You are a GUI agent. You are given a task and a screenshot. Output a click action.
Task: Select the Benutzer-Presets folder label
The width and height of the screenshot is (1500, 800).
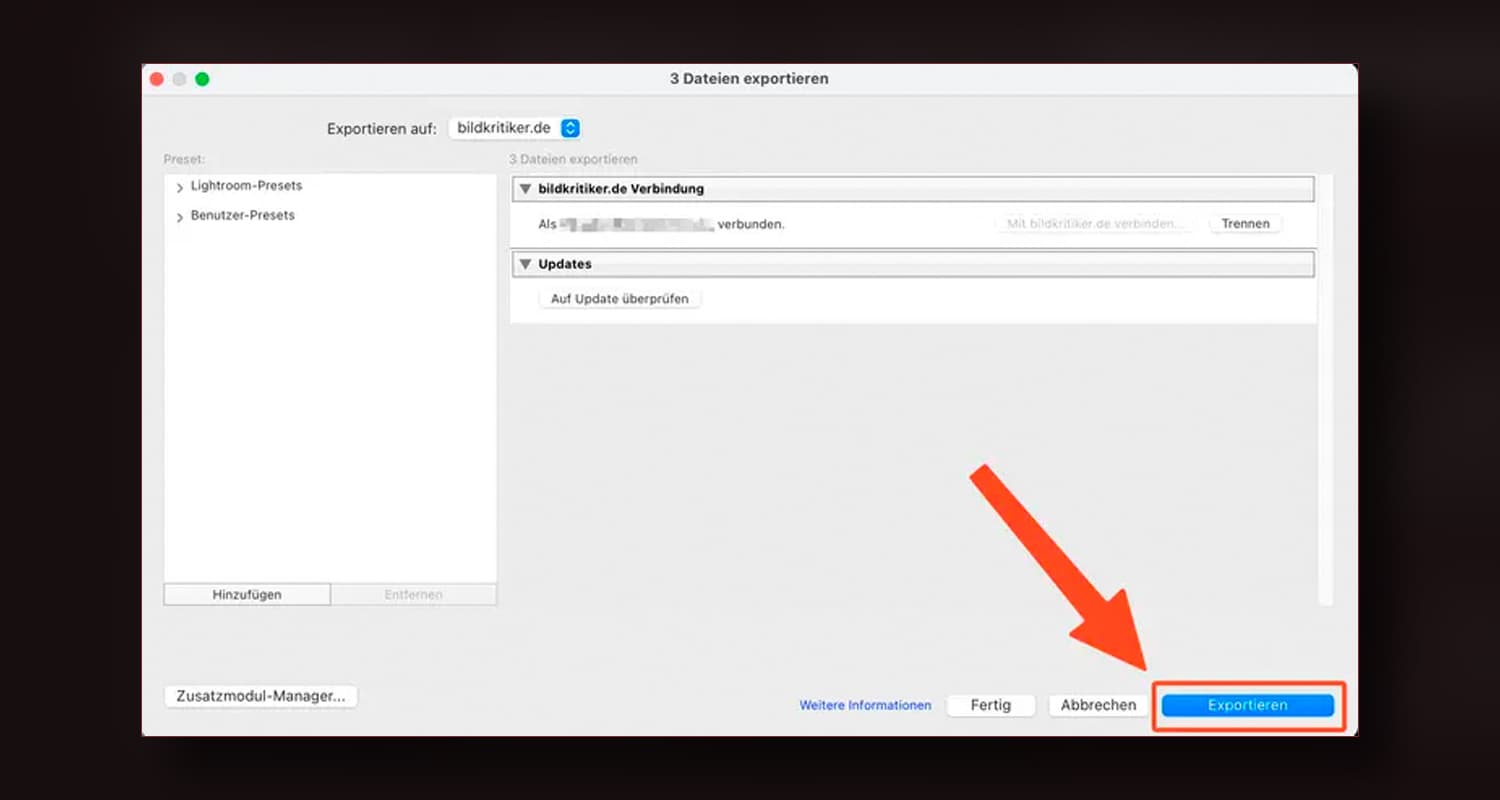coord(242,215)
